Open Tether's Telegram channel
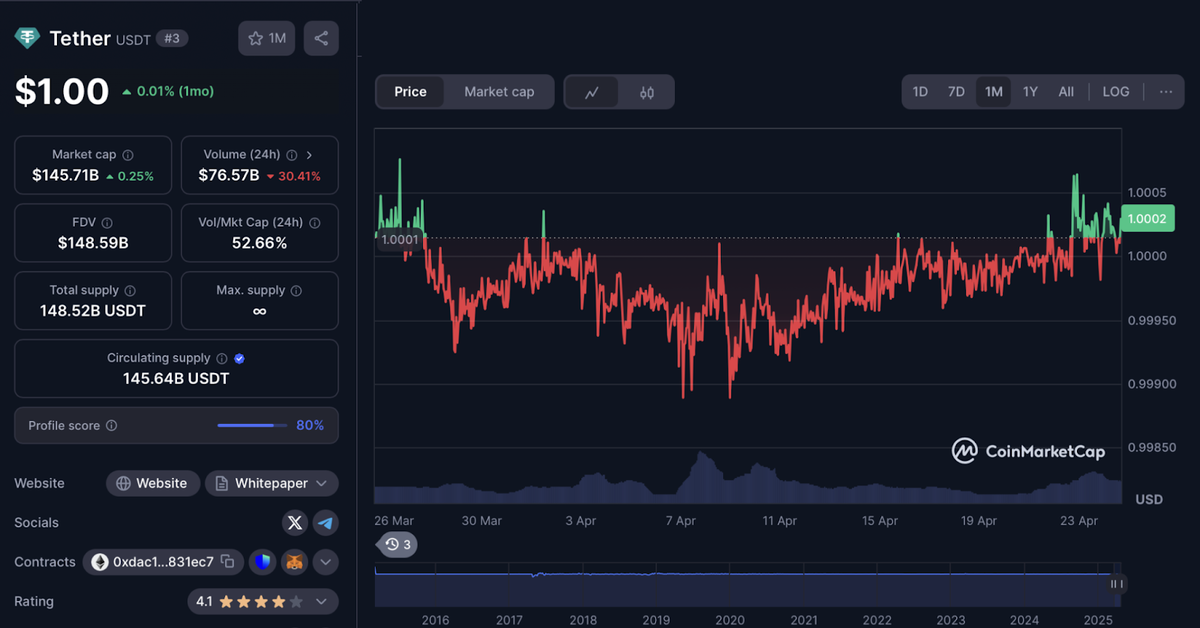Image resolution: width=1200 pixels, height=628 pixels. [325, 522]
